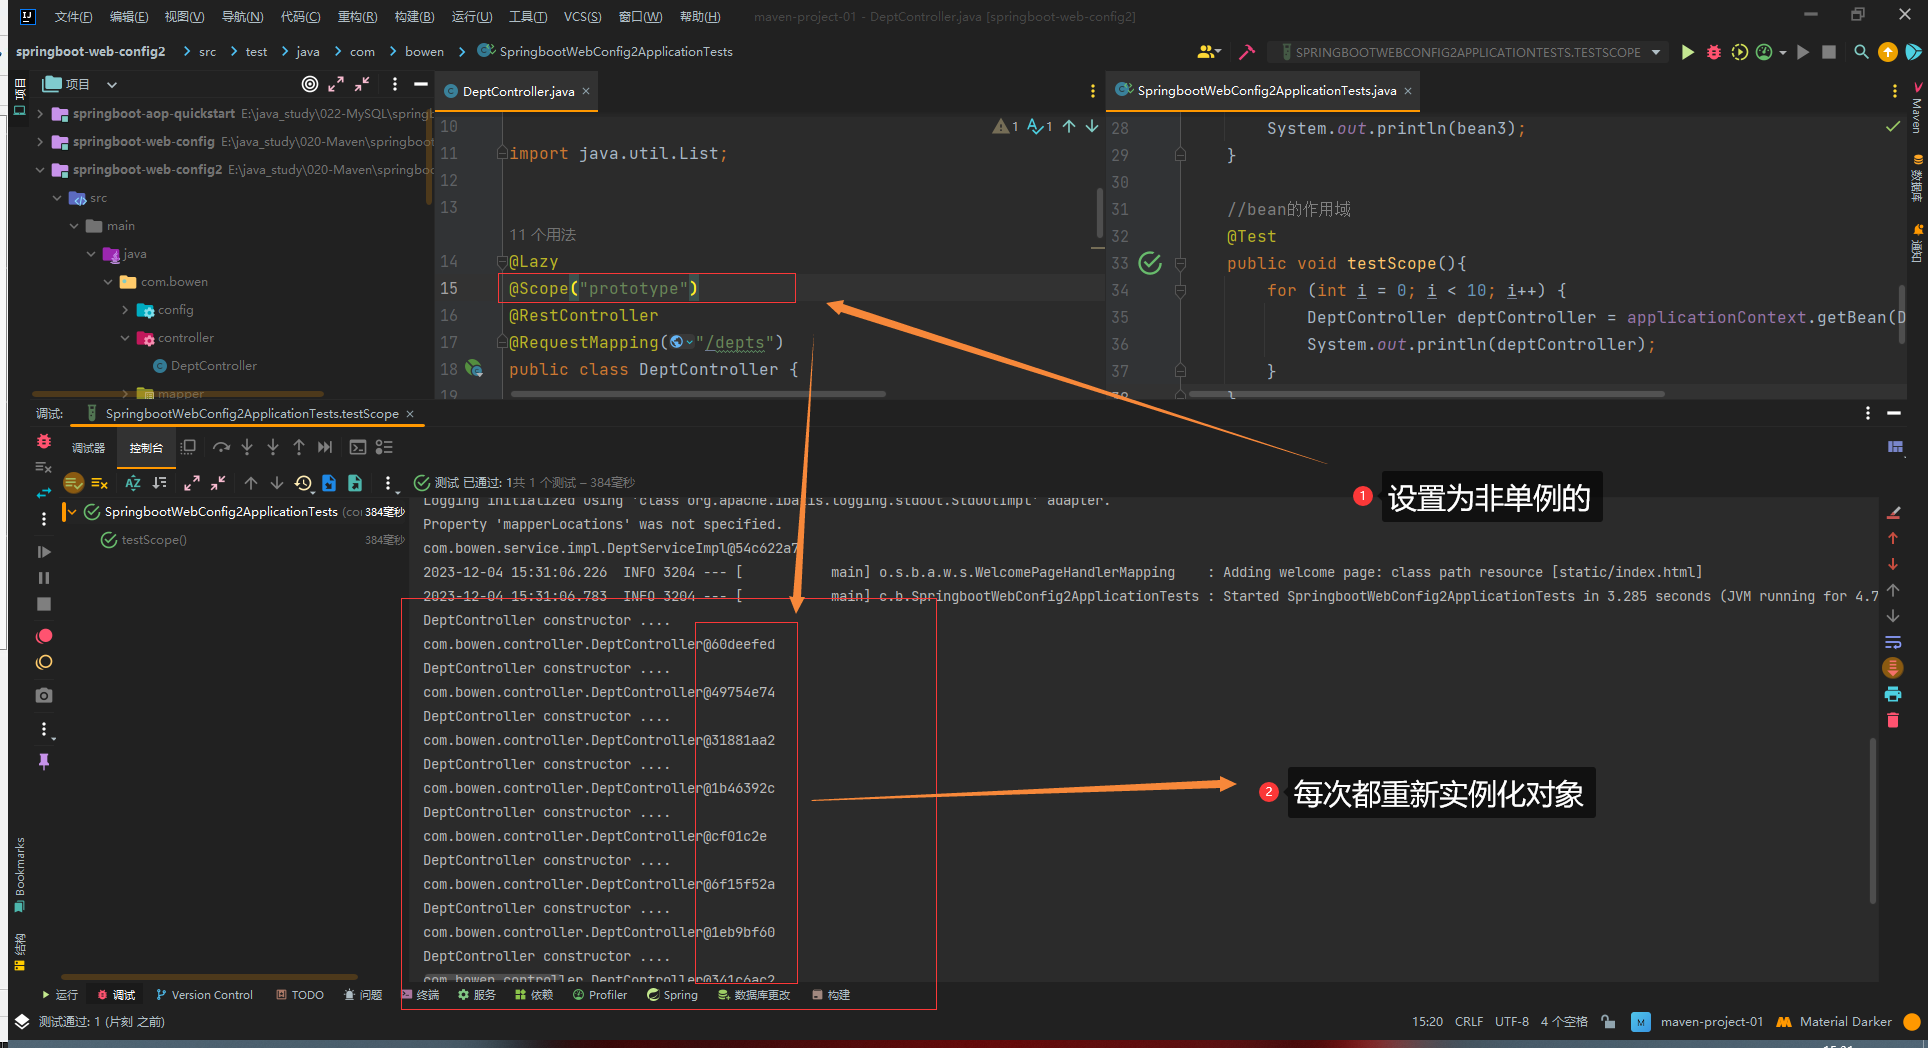Viewport: 1928px width, 1048px height.
Task: Switch to the DeptController.java editor tab
Action: (518, 91)
